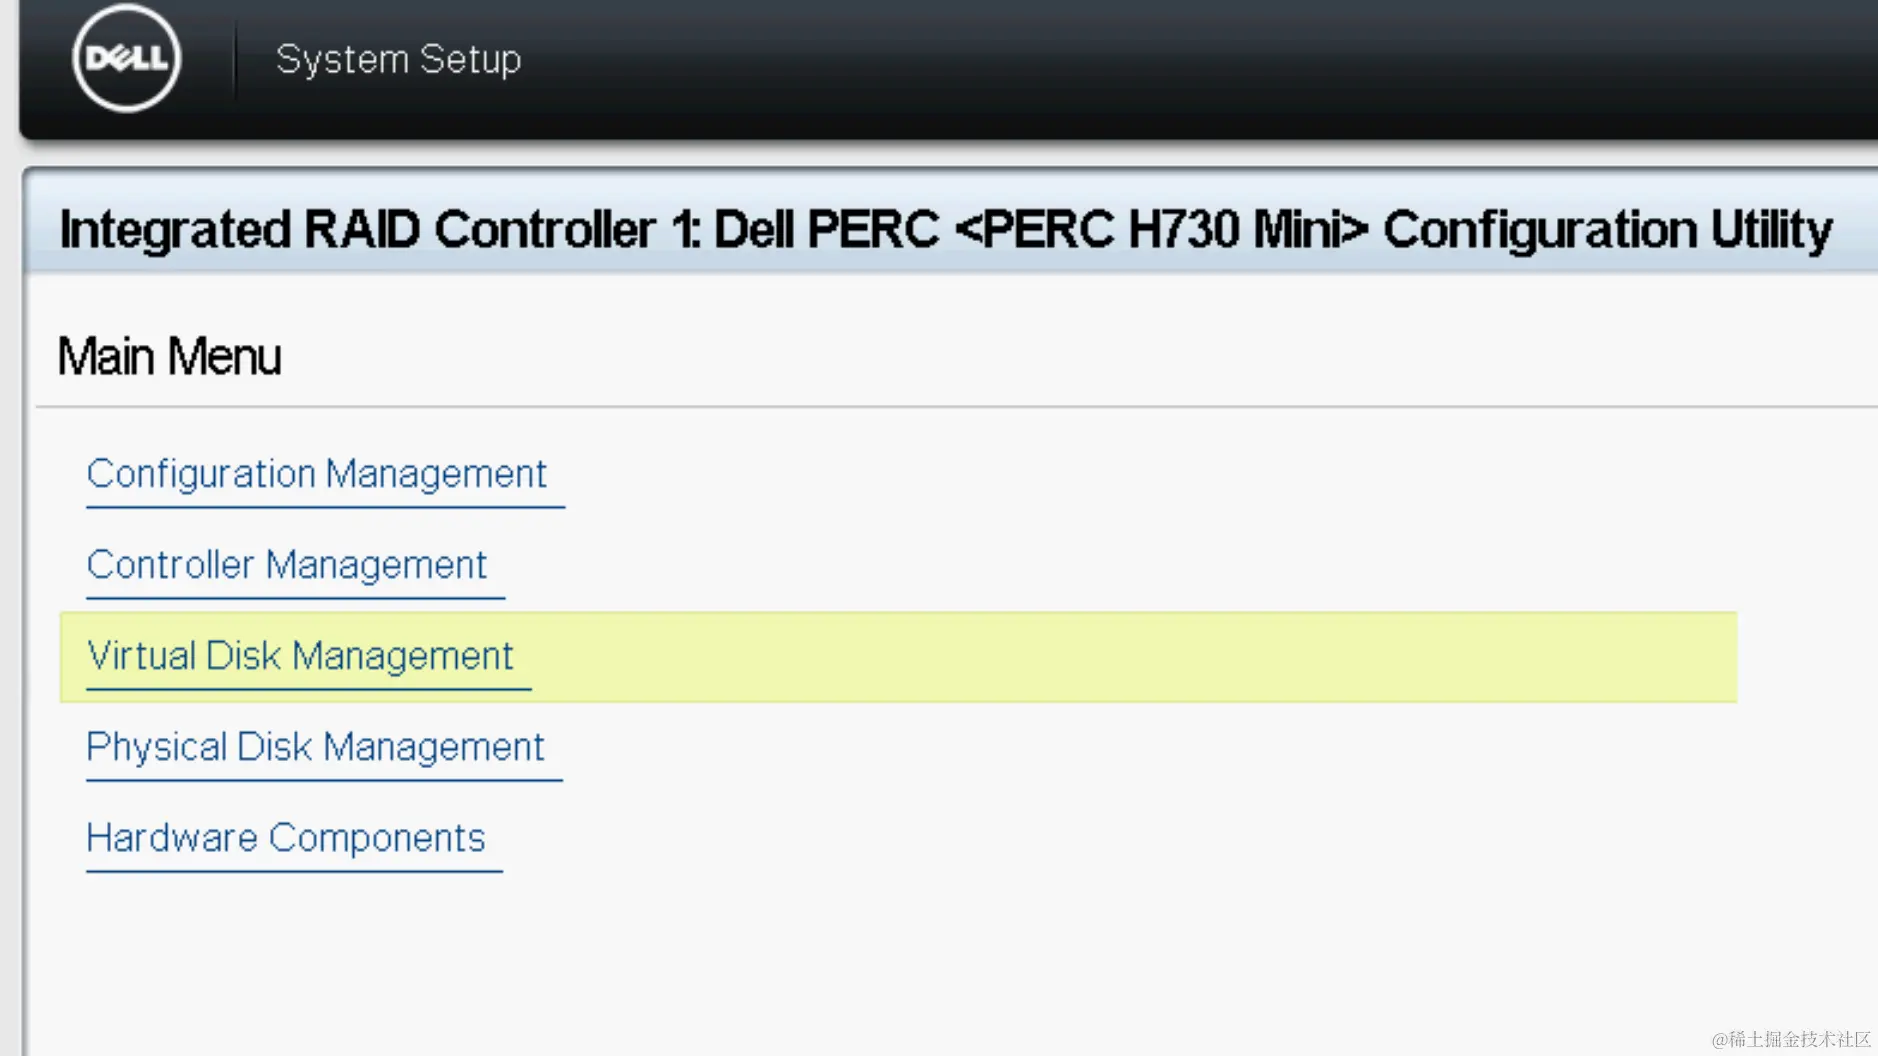Click the underline beneath Hardware Components
Viewport: 1878px width, 1056px height.
click(x=294, y=871)
